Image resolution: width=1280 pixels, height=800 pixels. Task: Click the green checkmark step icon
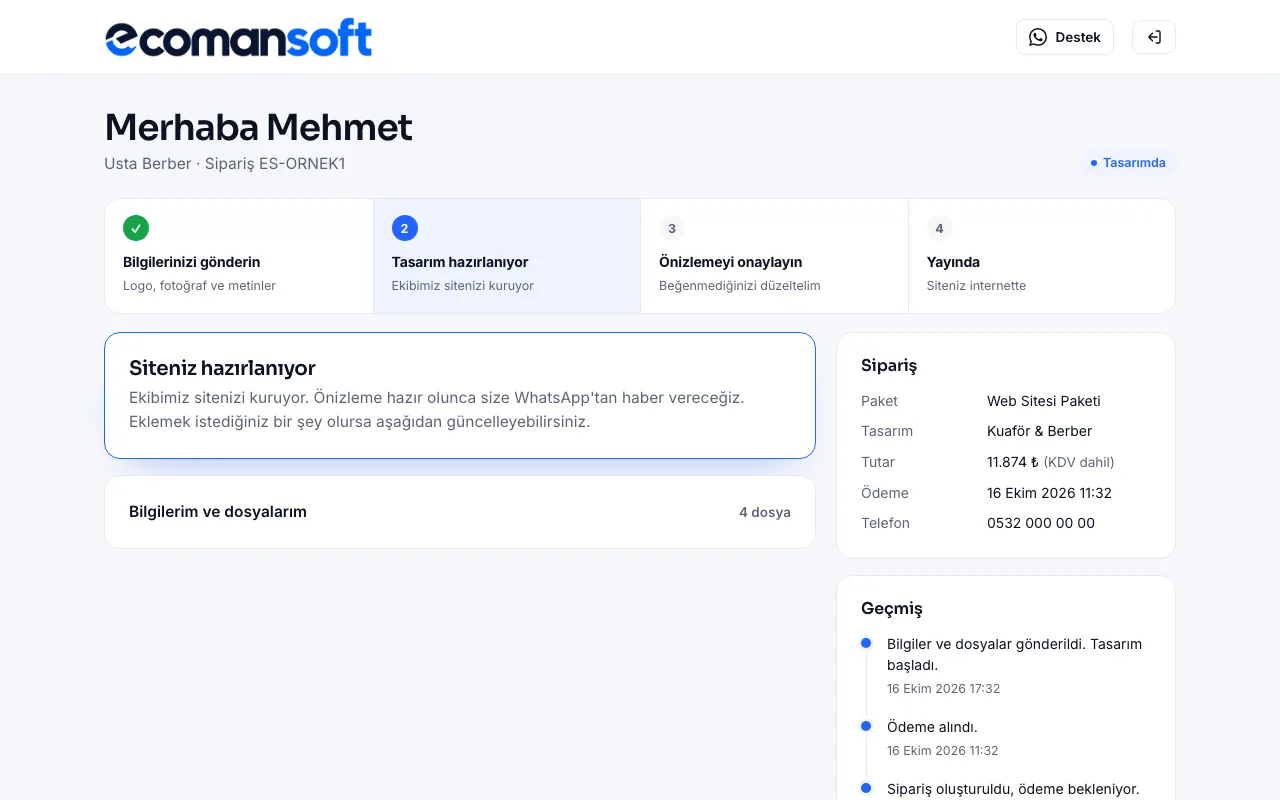click(136, 228)
